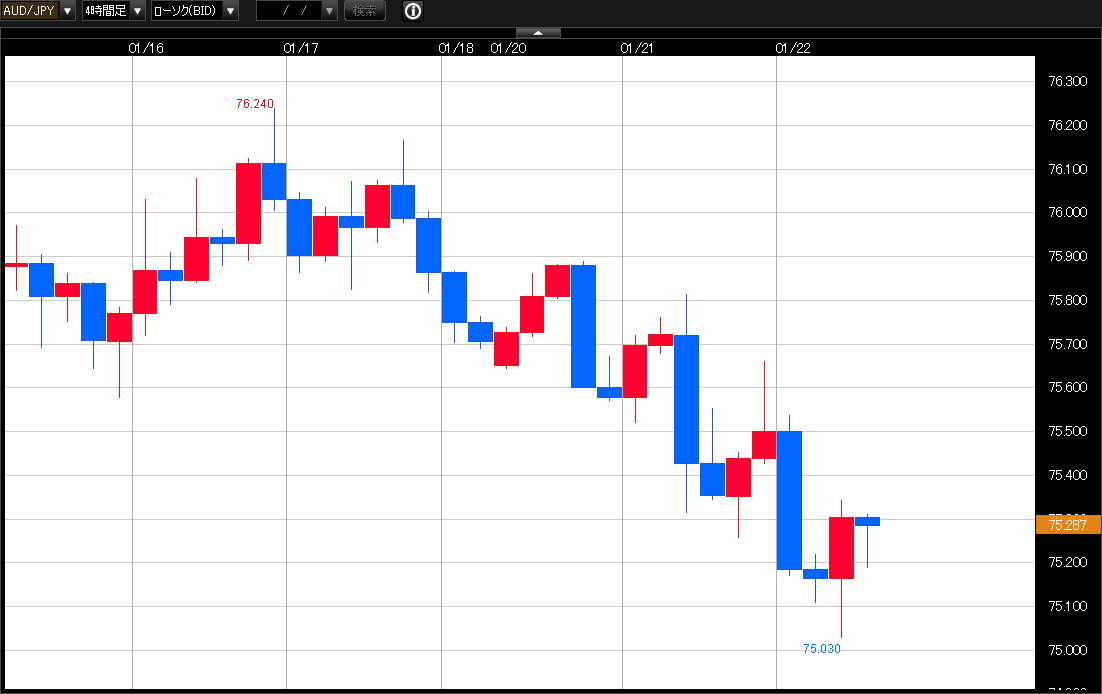Click the 75.400 price axis label

click(x=1068, y=475)
